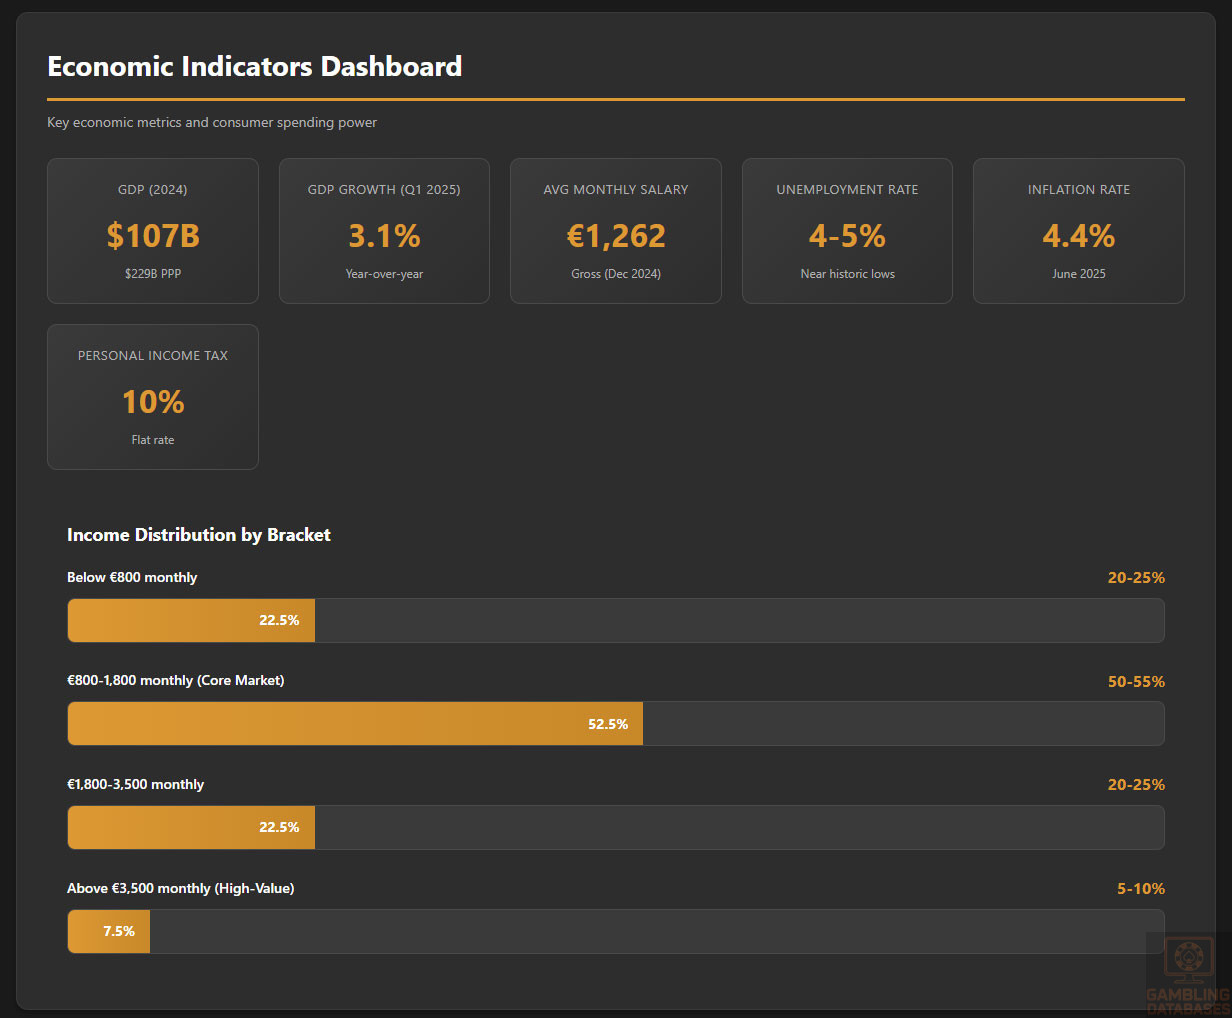Click the $107B GDP value
Image resolution: width=1232 pixels, height=1018 pixels.
point(153,236)
